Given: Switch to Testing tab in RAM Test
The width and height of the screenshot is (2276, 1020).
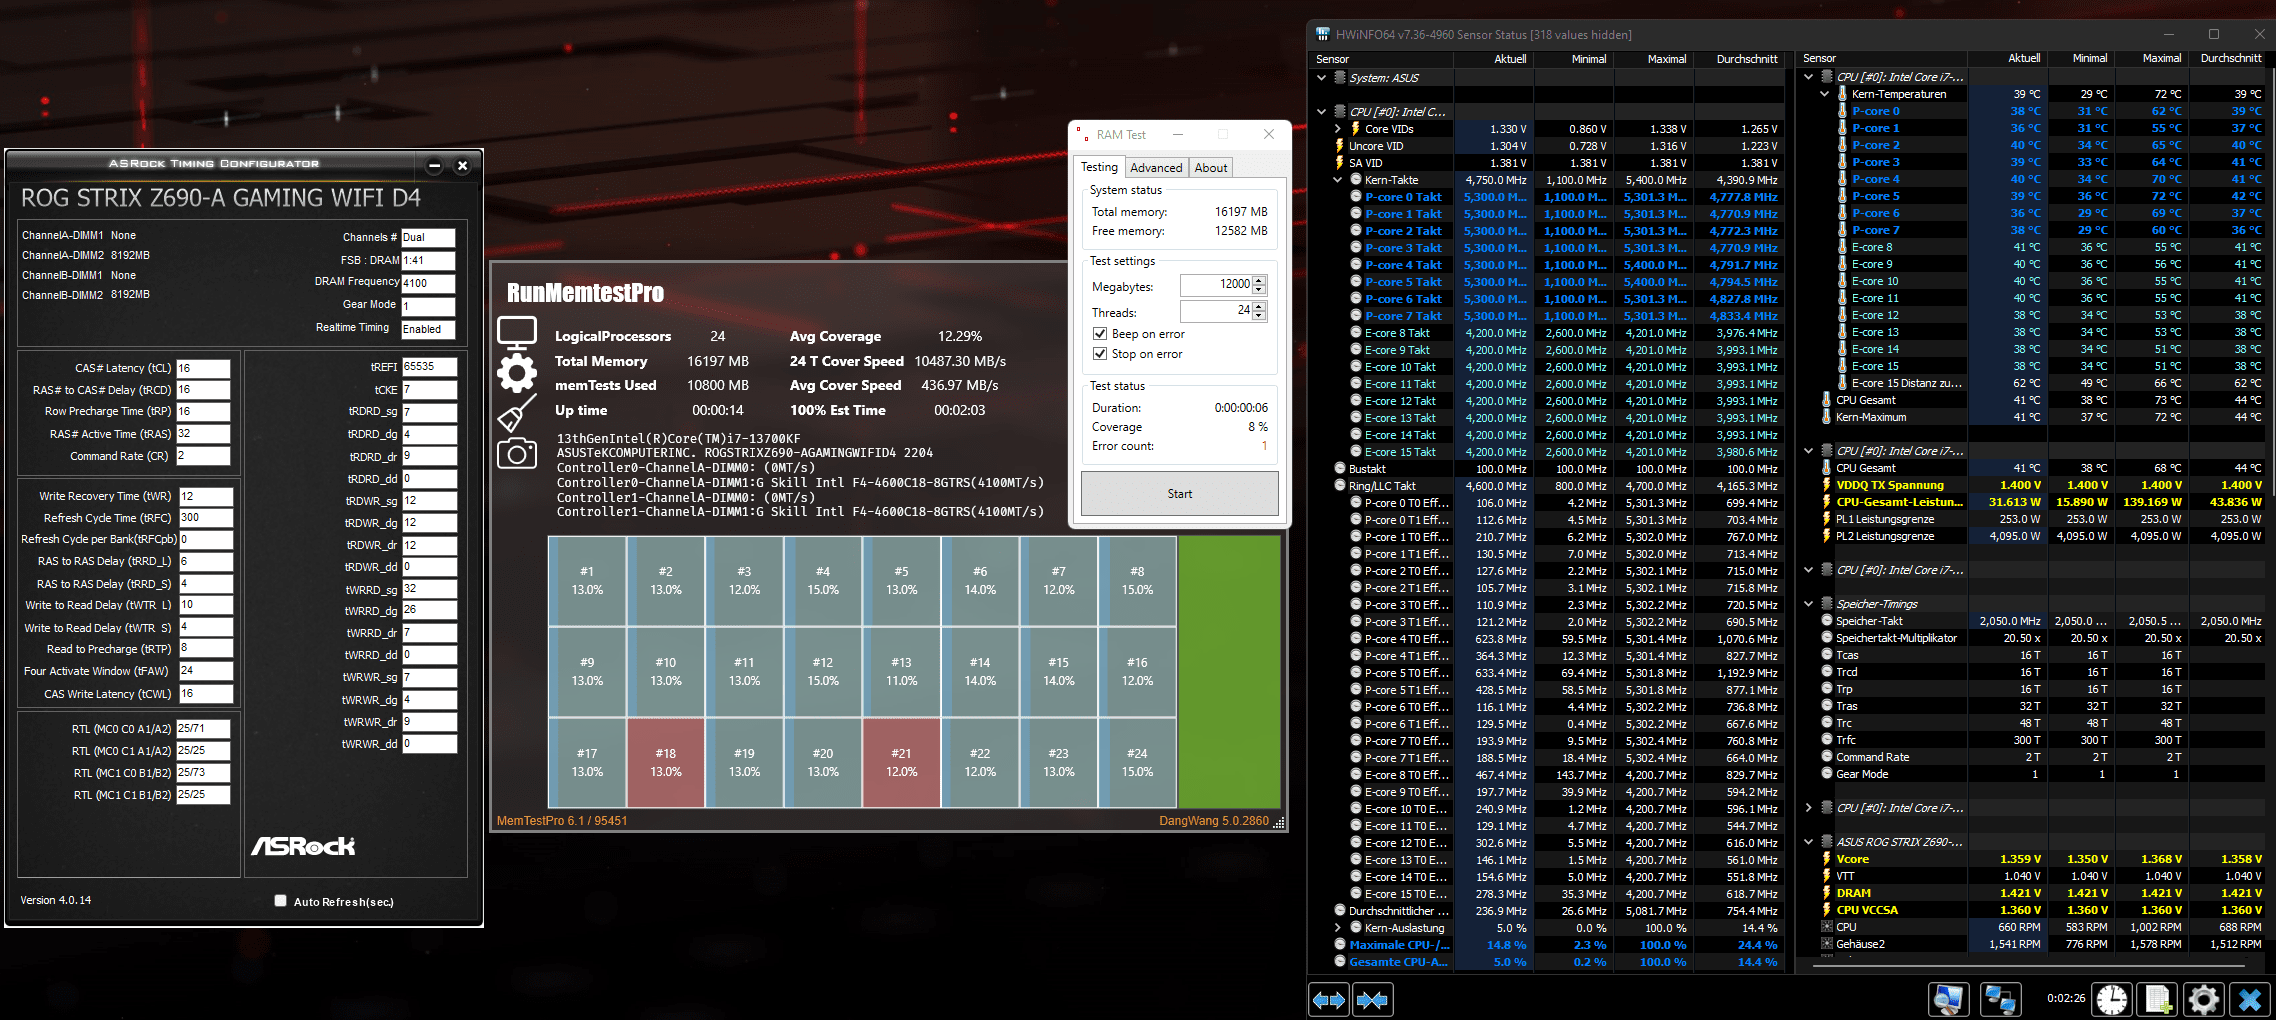Looking at the screenshot, I should pos(1099,167).
